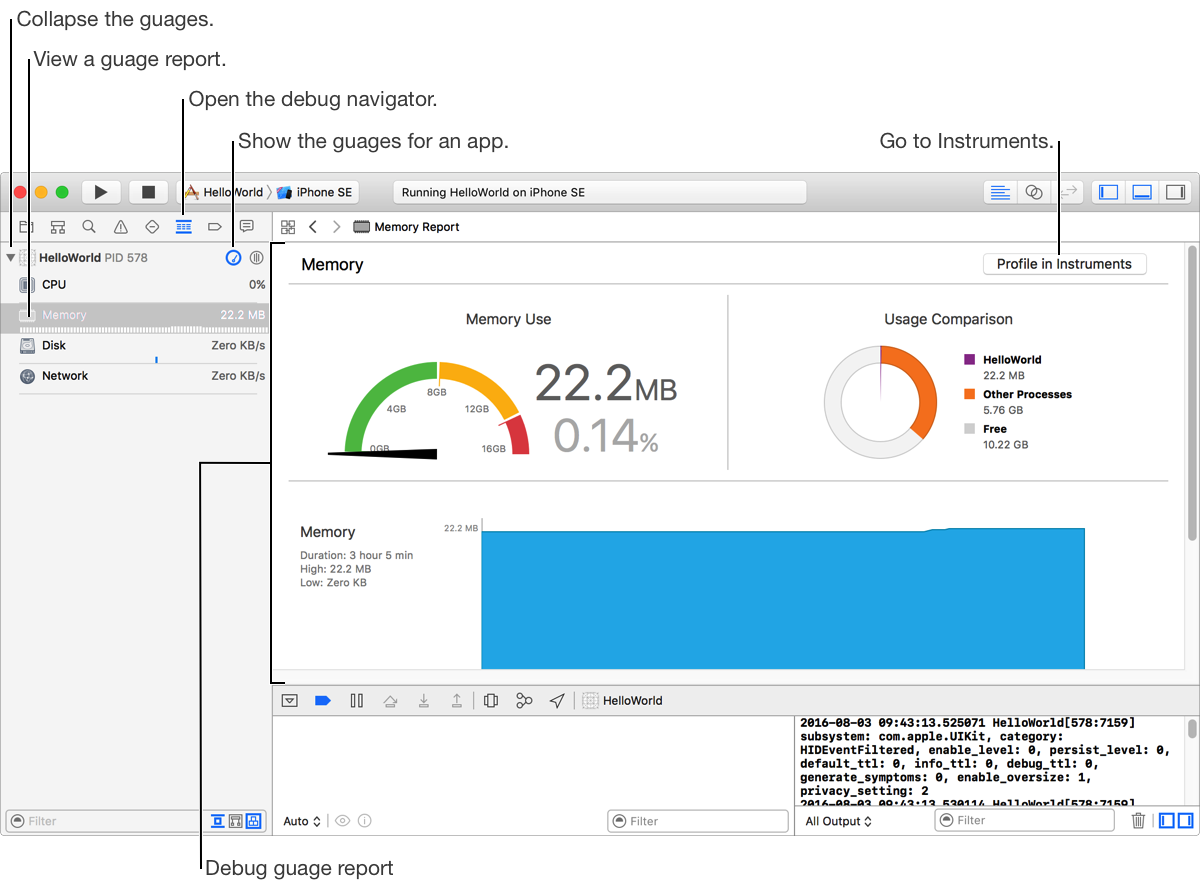
Task: Click the Usage Comparison donut chart
Action: [x=880, y=402]
